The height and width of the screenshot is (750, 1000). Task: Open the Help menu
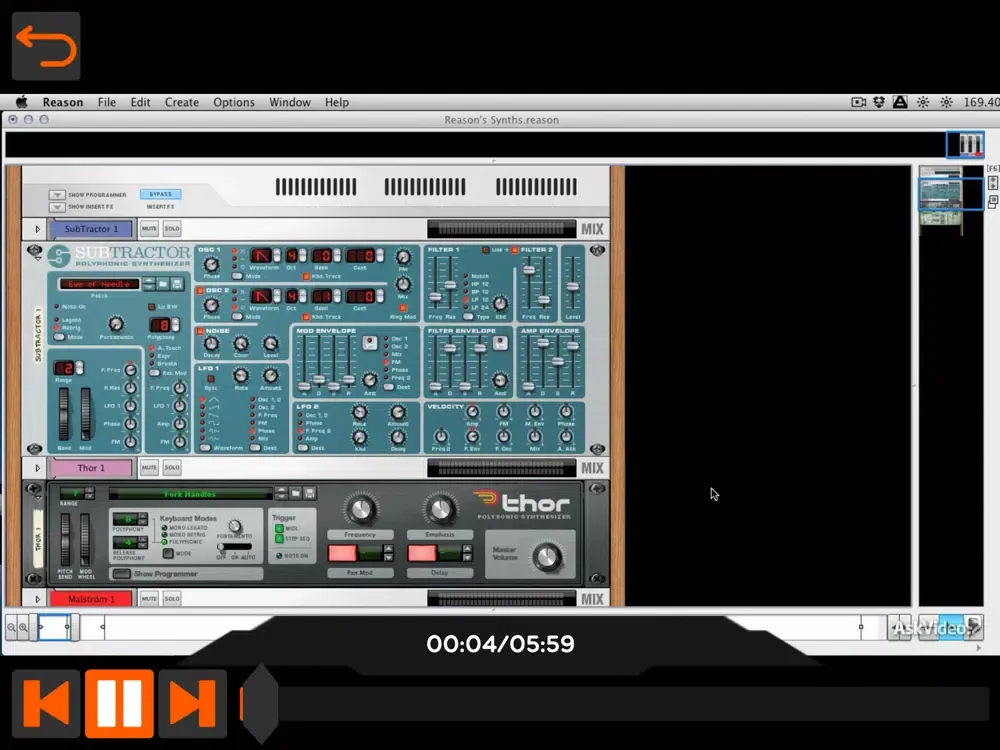point(337,102)
